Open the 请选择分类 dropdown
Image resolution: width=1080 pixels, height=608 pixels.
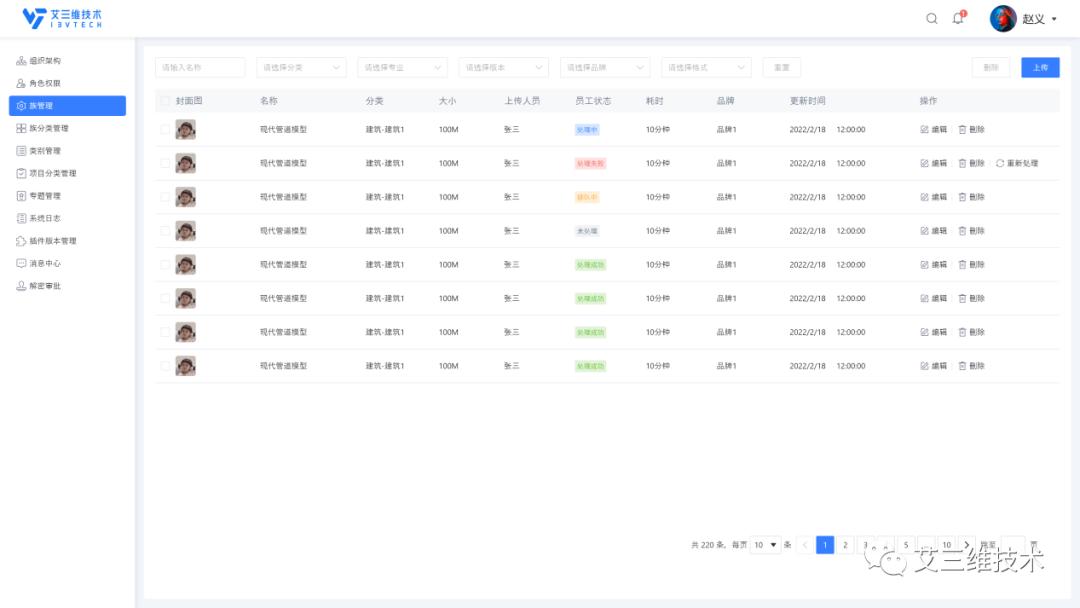point(300,67)
